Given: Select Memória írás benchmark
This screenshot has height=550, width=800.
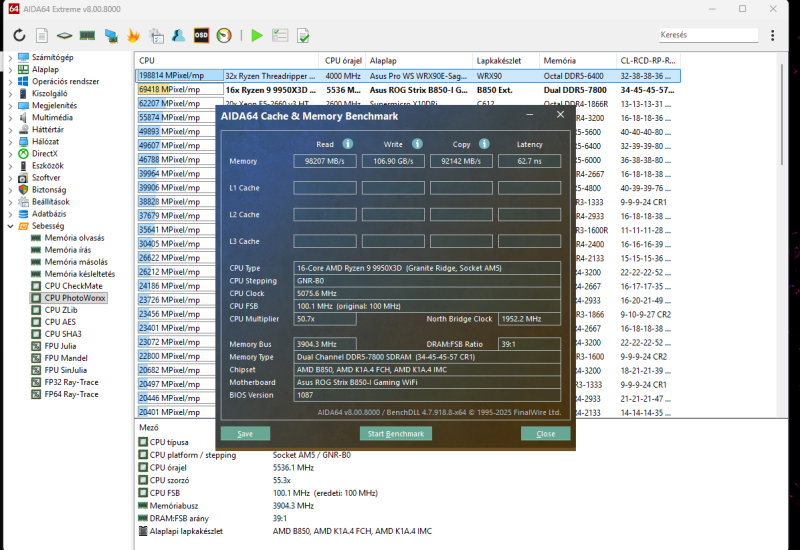Looking at the screenshot, I should [x=67, y=250].
